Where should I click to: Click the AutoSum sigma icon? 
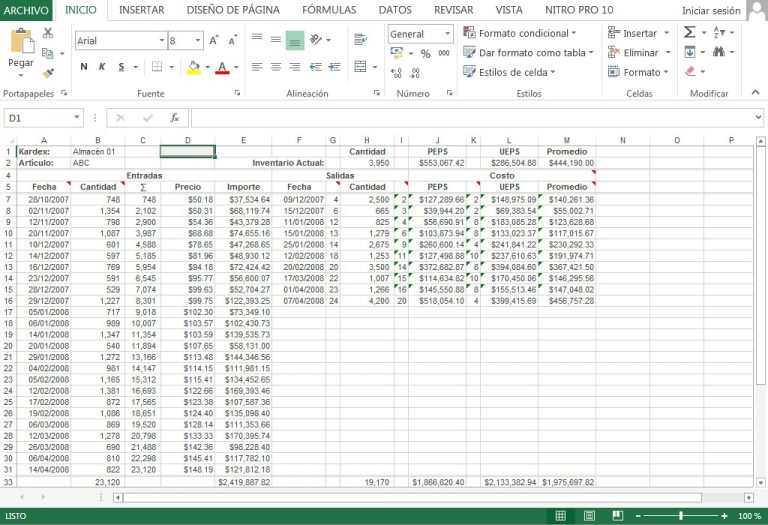689,32
